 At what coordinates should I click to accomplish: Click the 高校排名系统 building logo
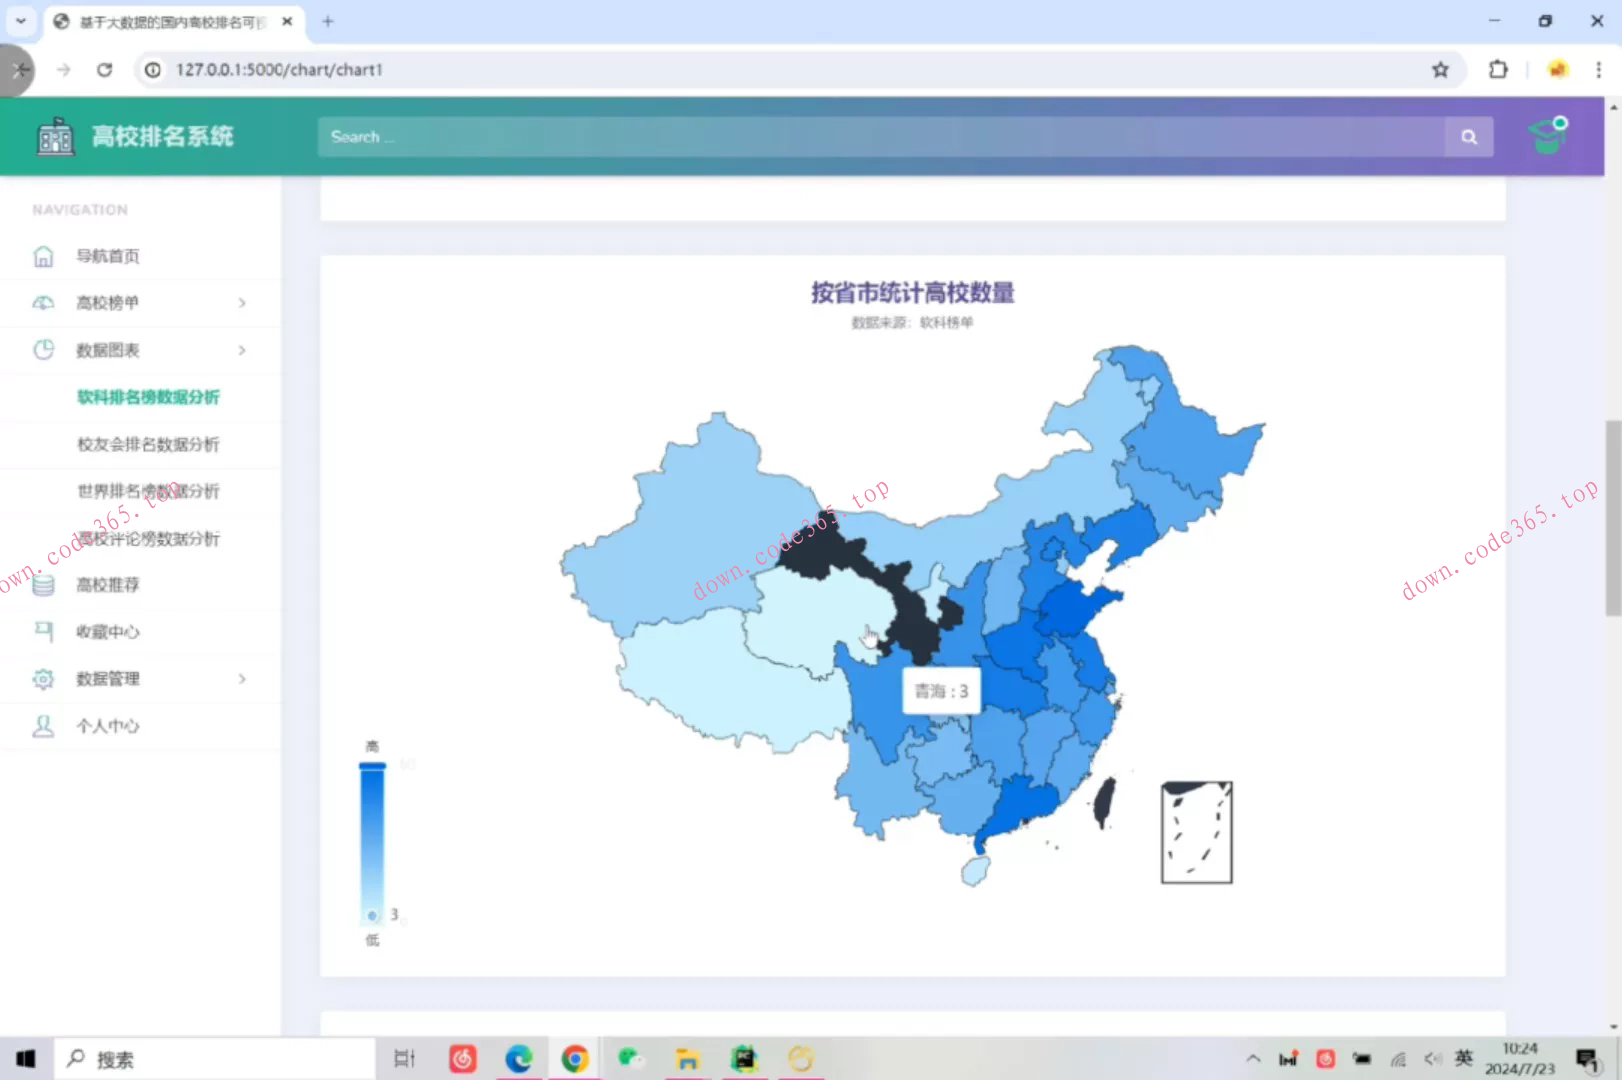(55, 136)
